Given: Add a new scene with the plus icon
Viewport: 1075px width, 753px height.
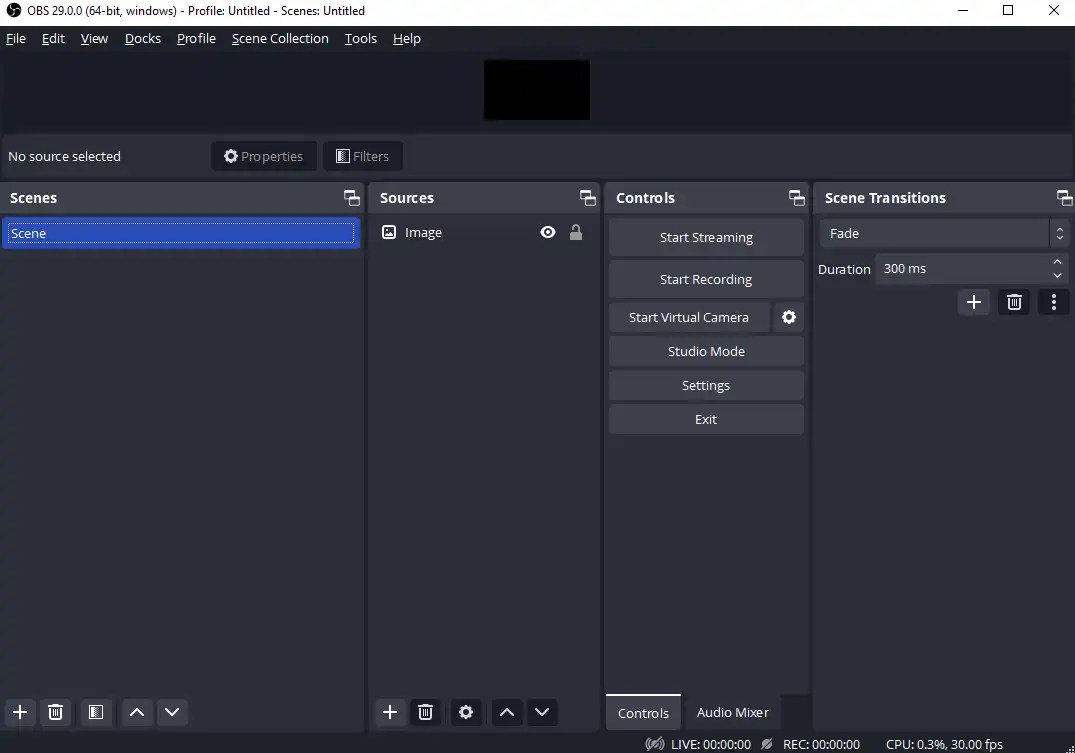Looking at the screenshot, I should point(20,712).
